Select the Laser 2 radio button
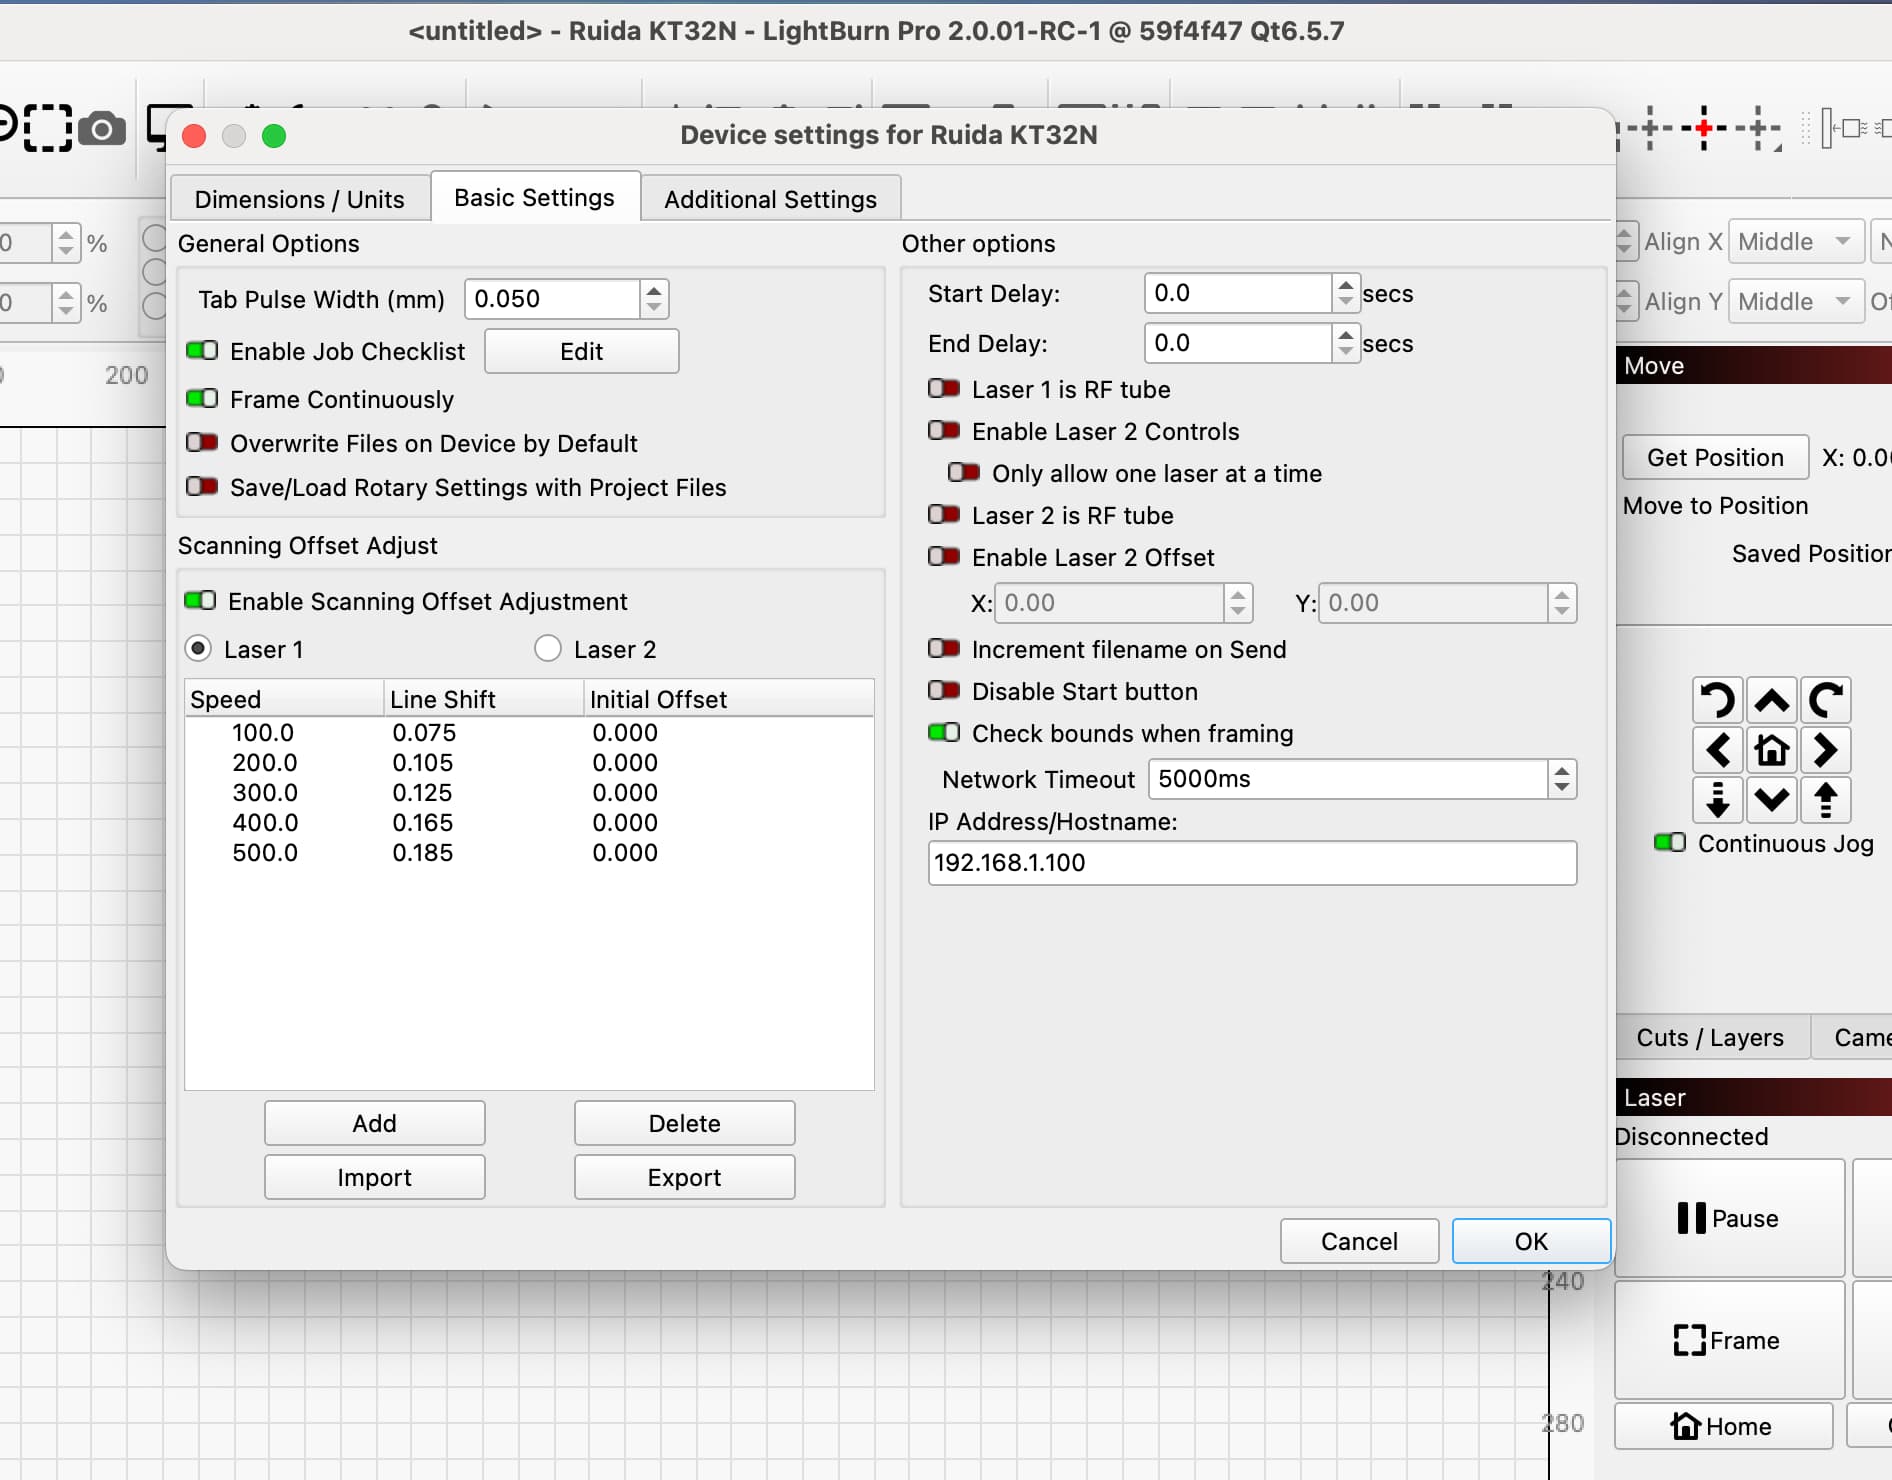 (548, 649)
